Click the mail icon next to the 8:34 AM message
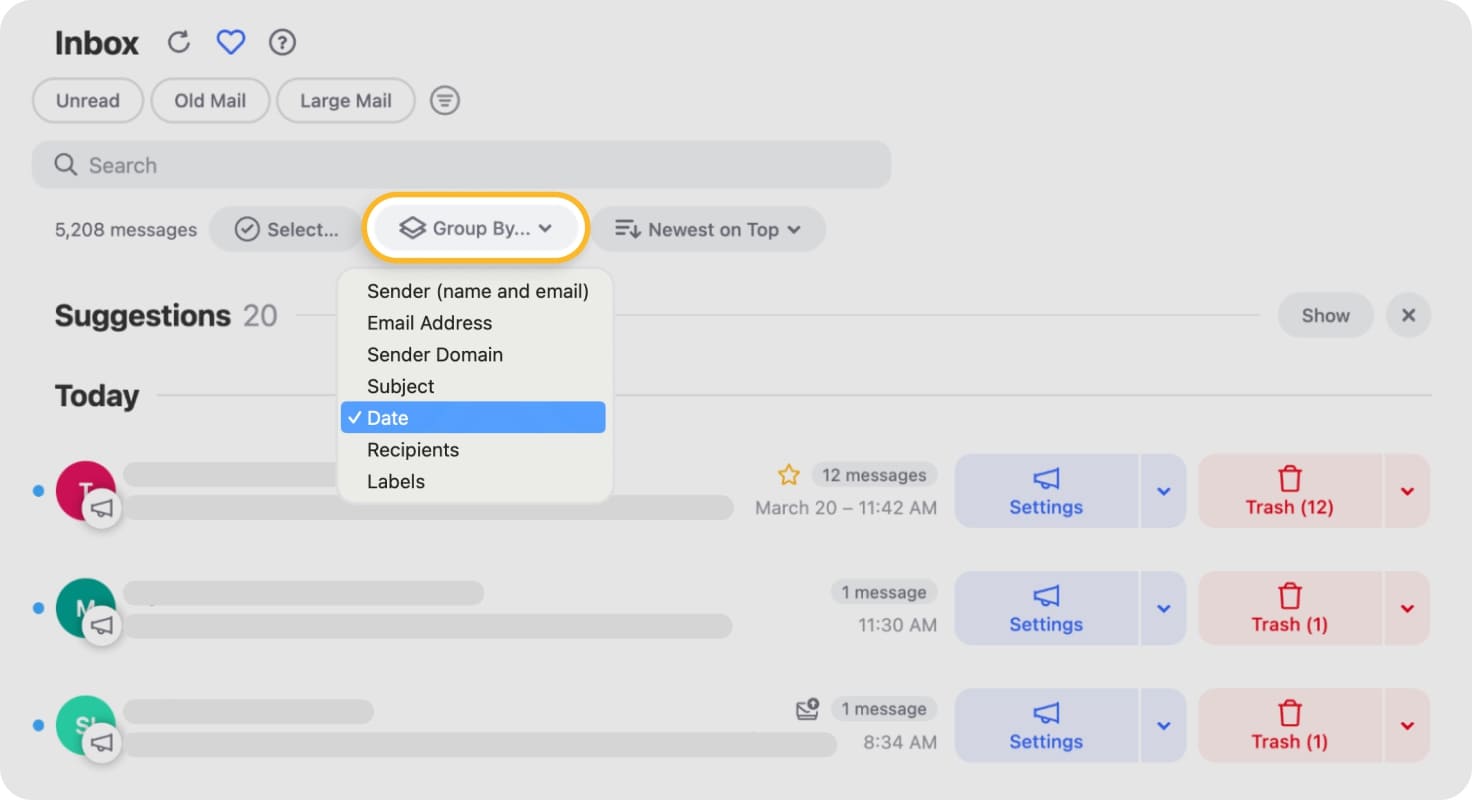Image resolution: width=1472 pixels, height=800 pixels. [x=807, y=709]
